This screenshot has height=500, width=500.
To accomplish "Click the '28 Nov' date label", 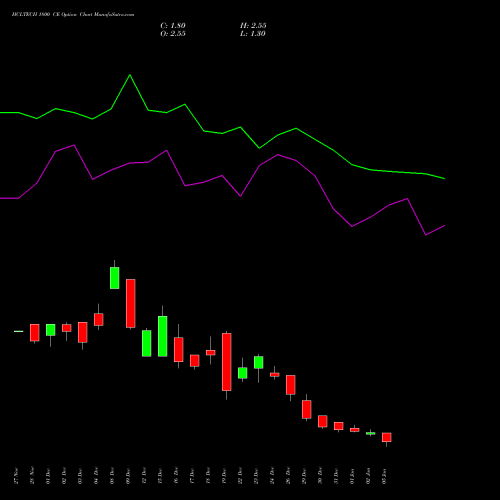I will click(x=32, y=476).
